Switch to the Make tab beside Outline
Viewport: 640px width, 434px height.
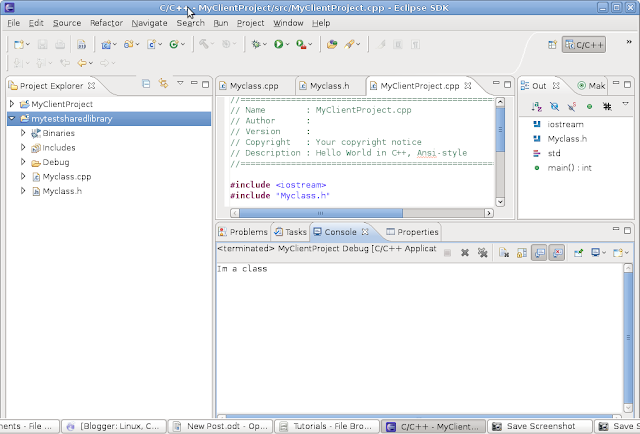(591, 86)
